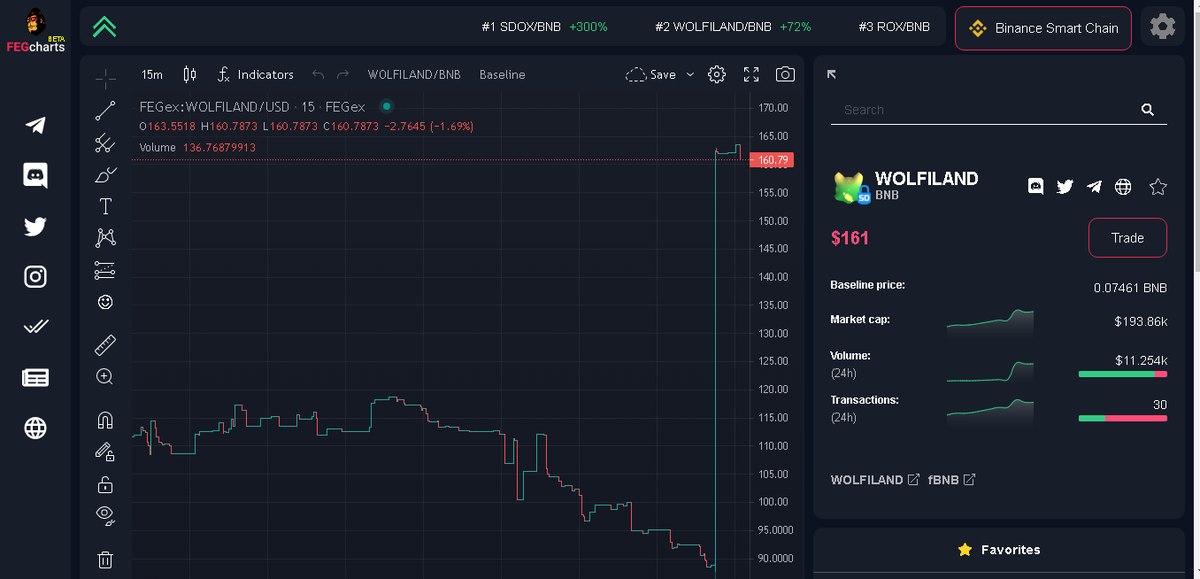Open the Binance Smart Chain network selector
Screen dimensions: 1200x579
pyautogui.click(x=1043, y=28)
